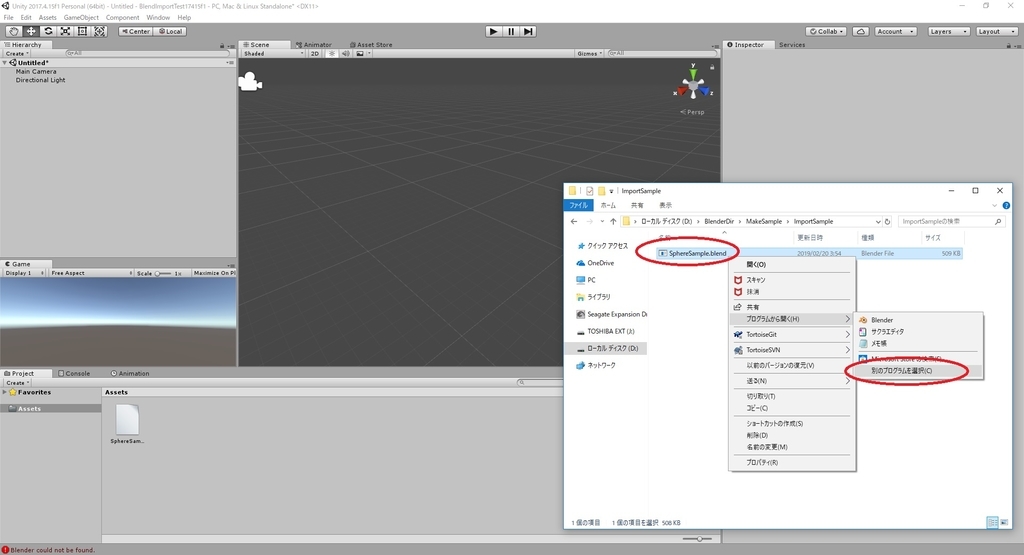Open the Hierarchy Create dropdown
Viewport: 1024px width, 555px height.
pyautogui.click(x=17, y=54)
